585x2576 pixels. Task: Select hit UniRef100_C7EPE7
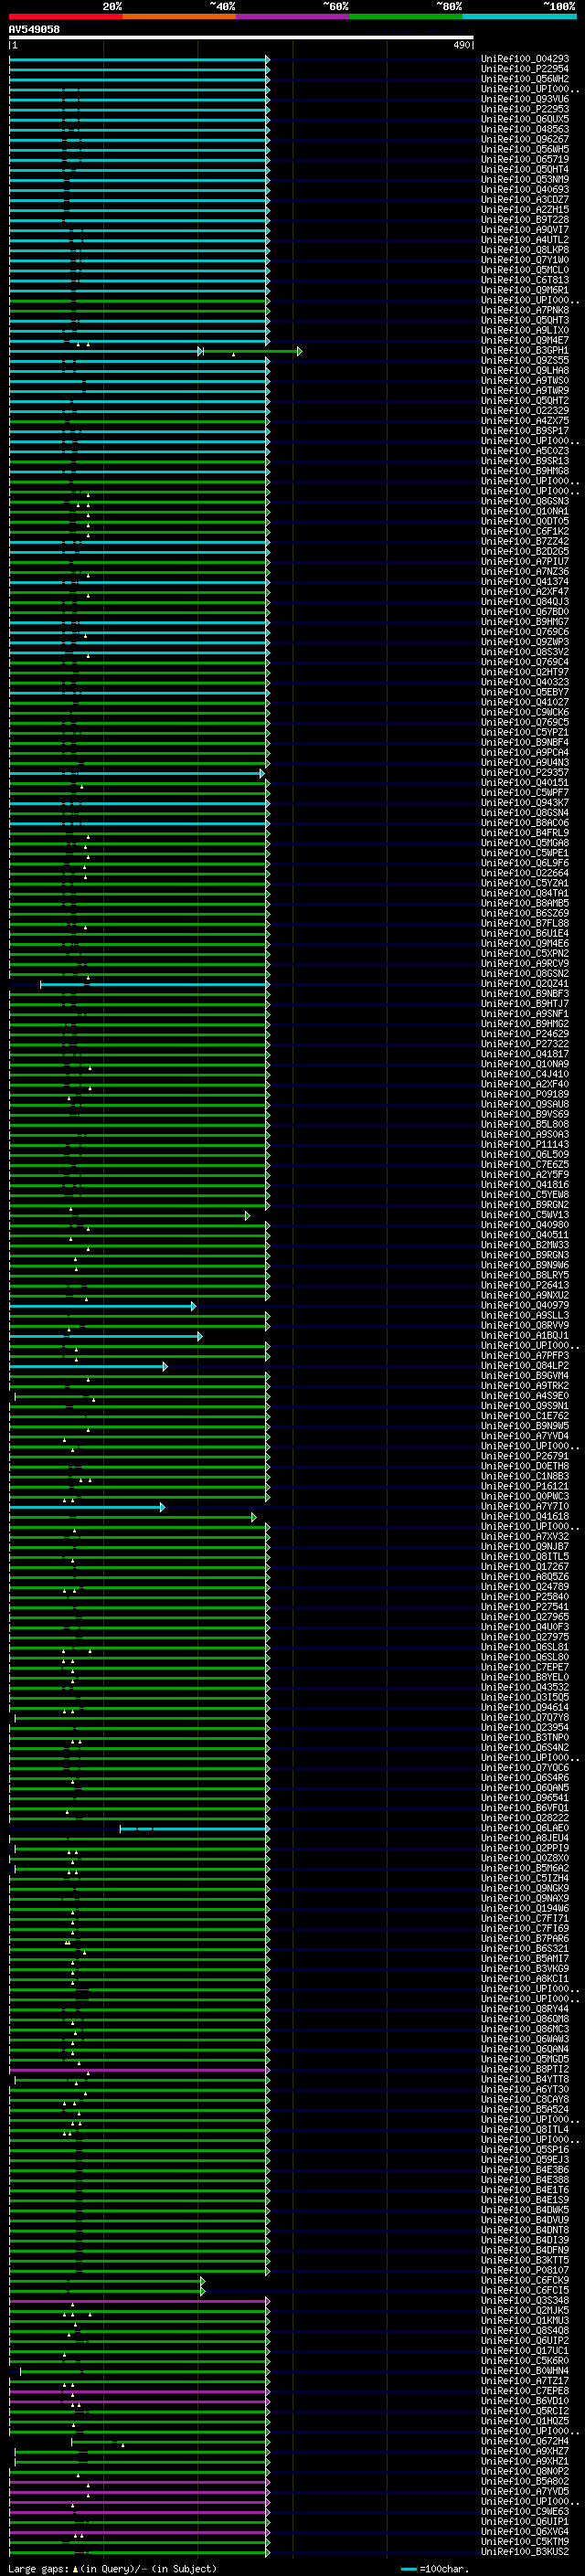click(x=525, y=1667)
